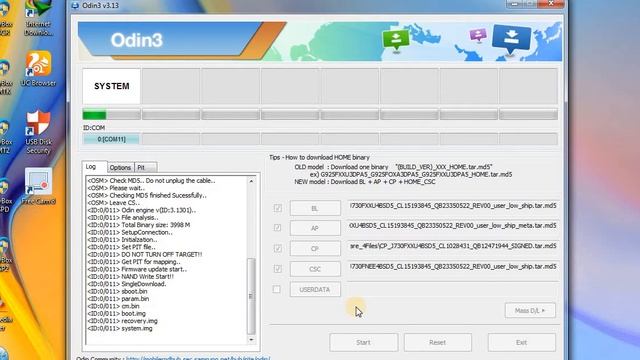The width and height of the screenshot is (640, 360).
Task: Select log line 'Get PIT for mapping..'
Action: [x=134, y=262]
